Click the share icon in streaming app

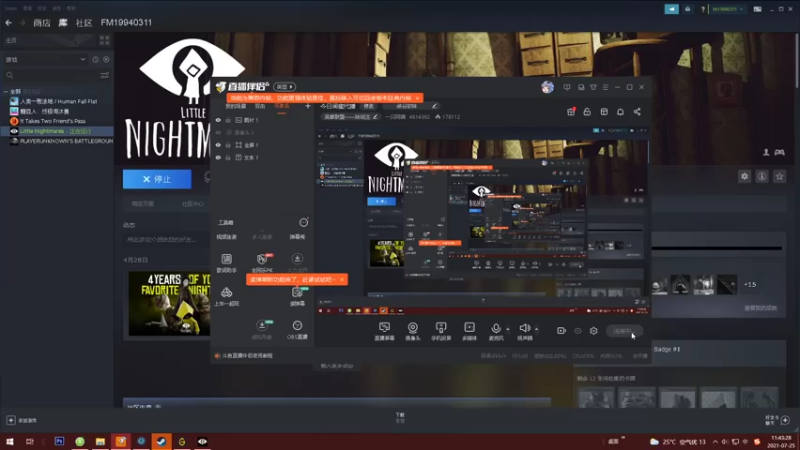coord(637,112)
